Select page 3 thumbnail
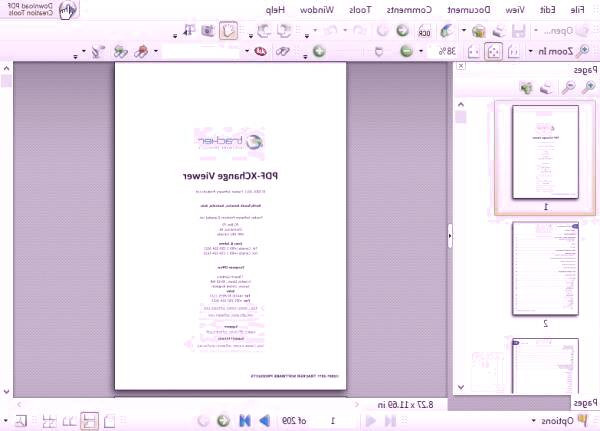600x431 pixels. (x=545, y=366)
